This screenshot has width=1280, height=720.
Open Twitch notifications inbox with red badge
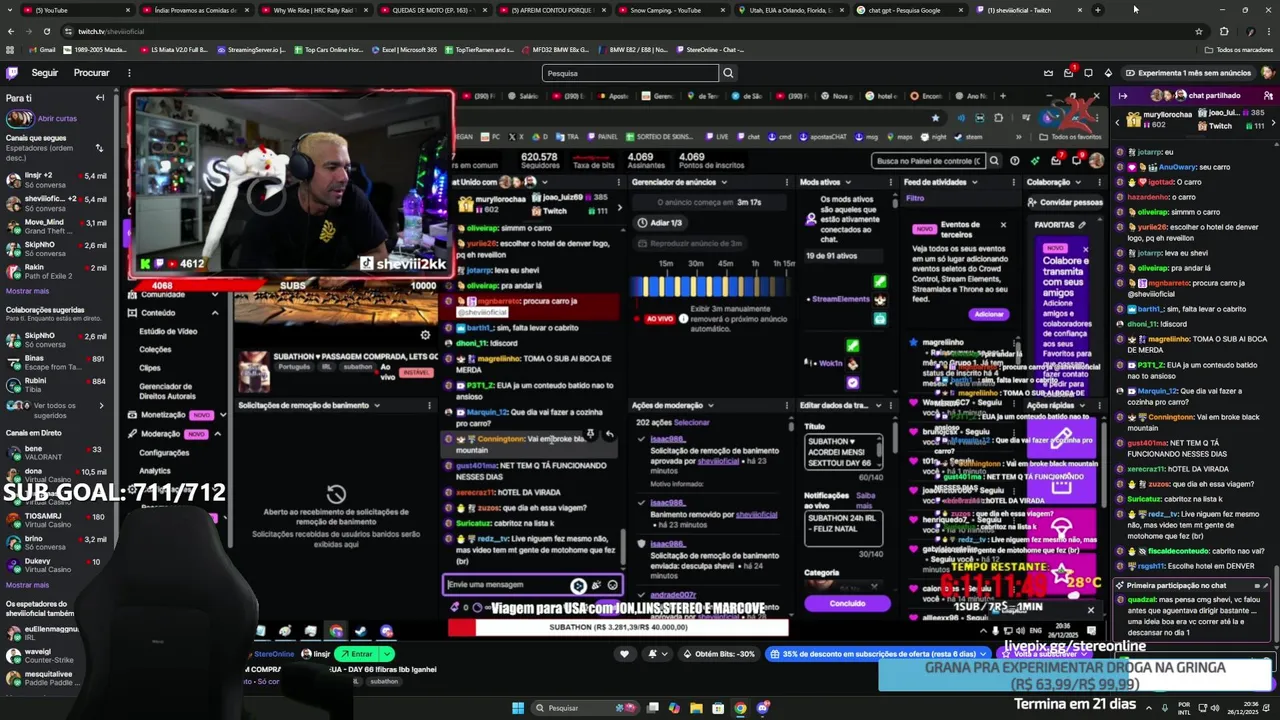[x=1068, y=73]
